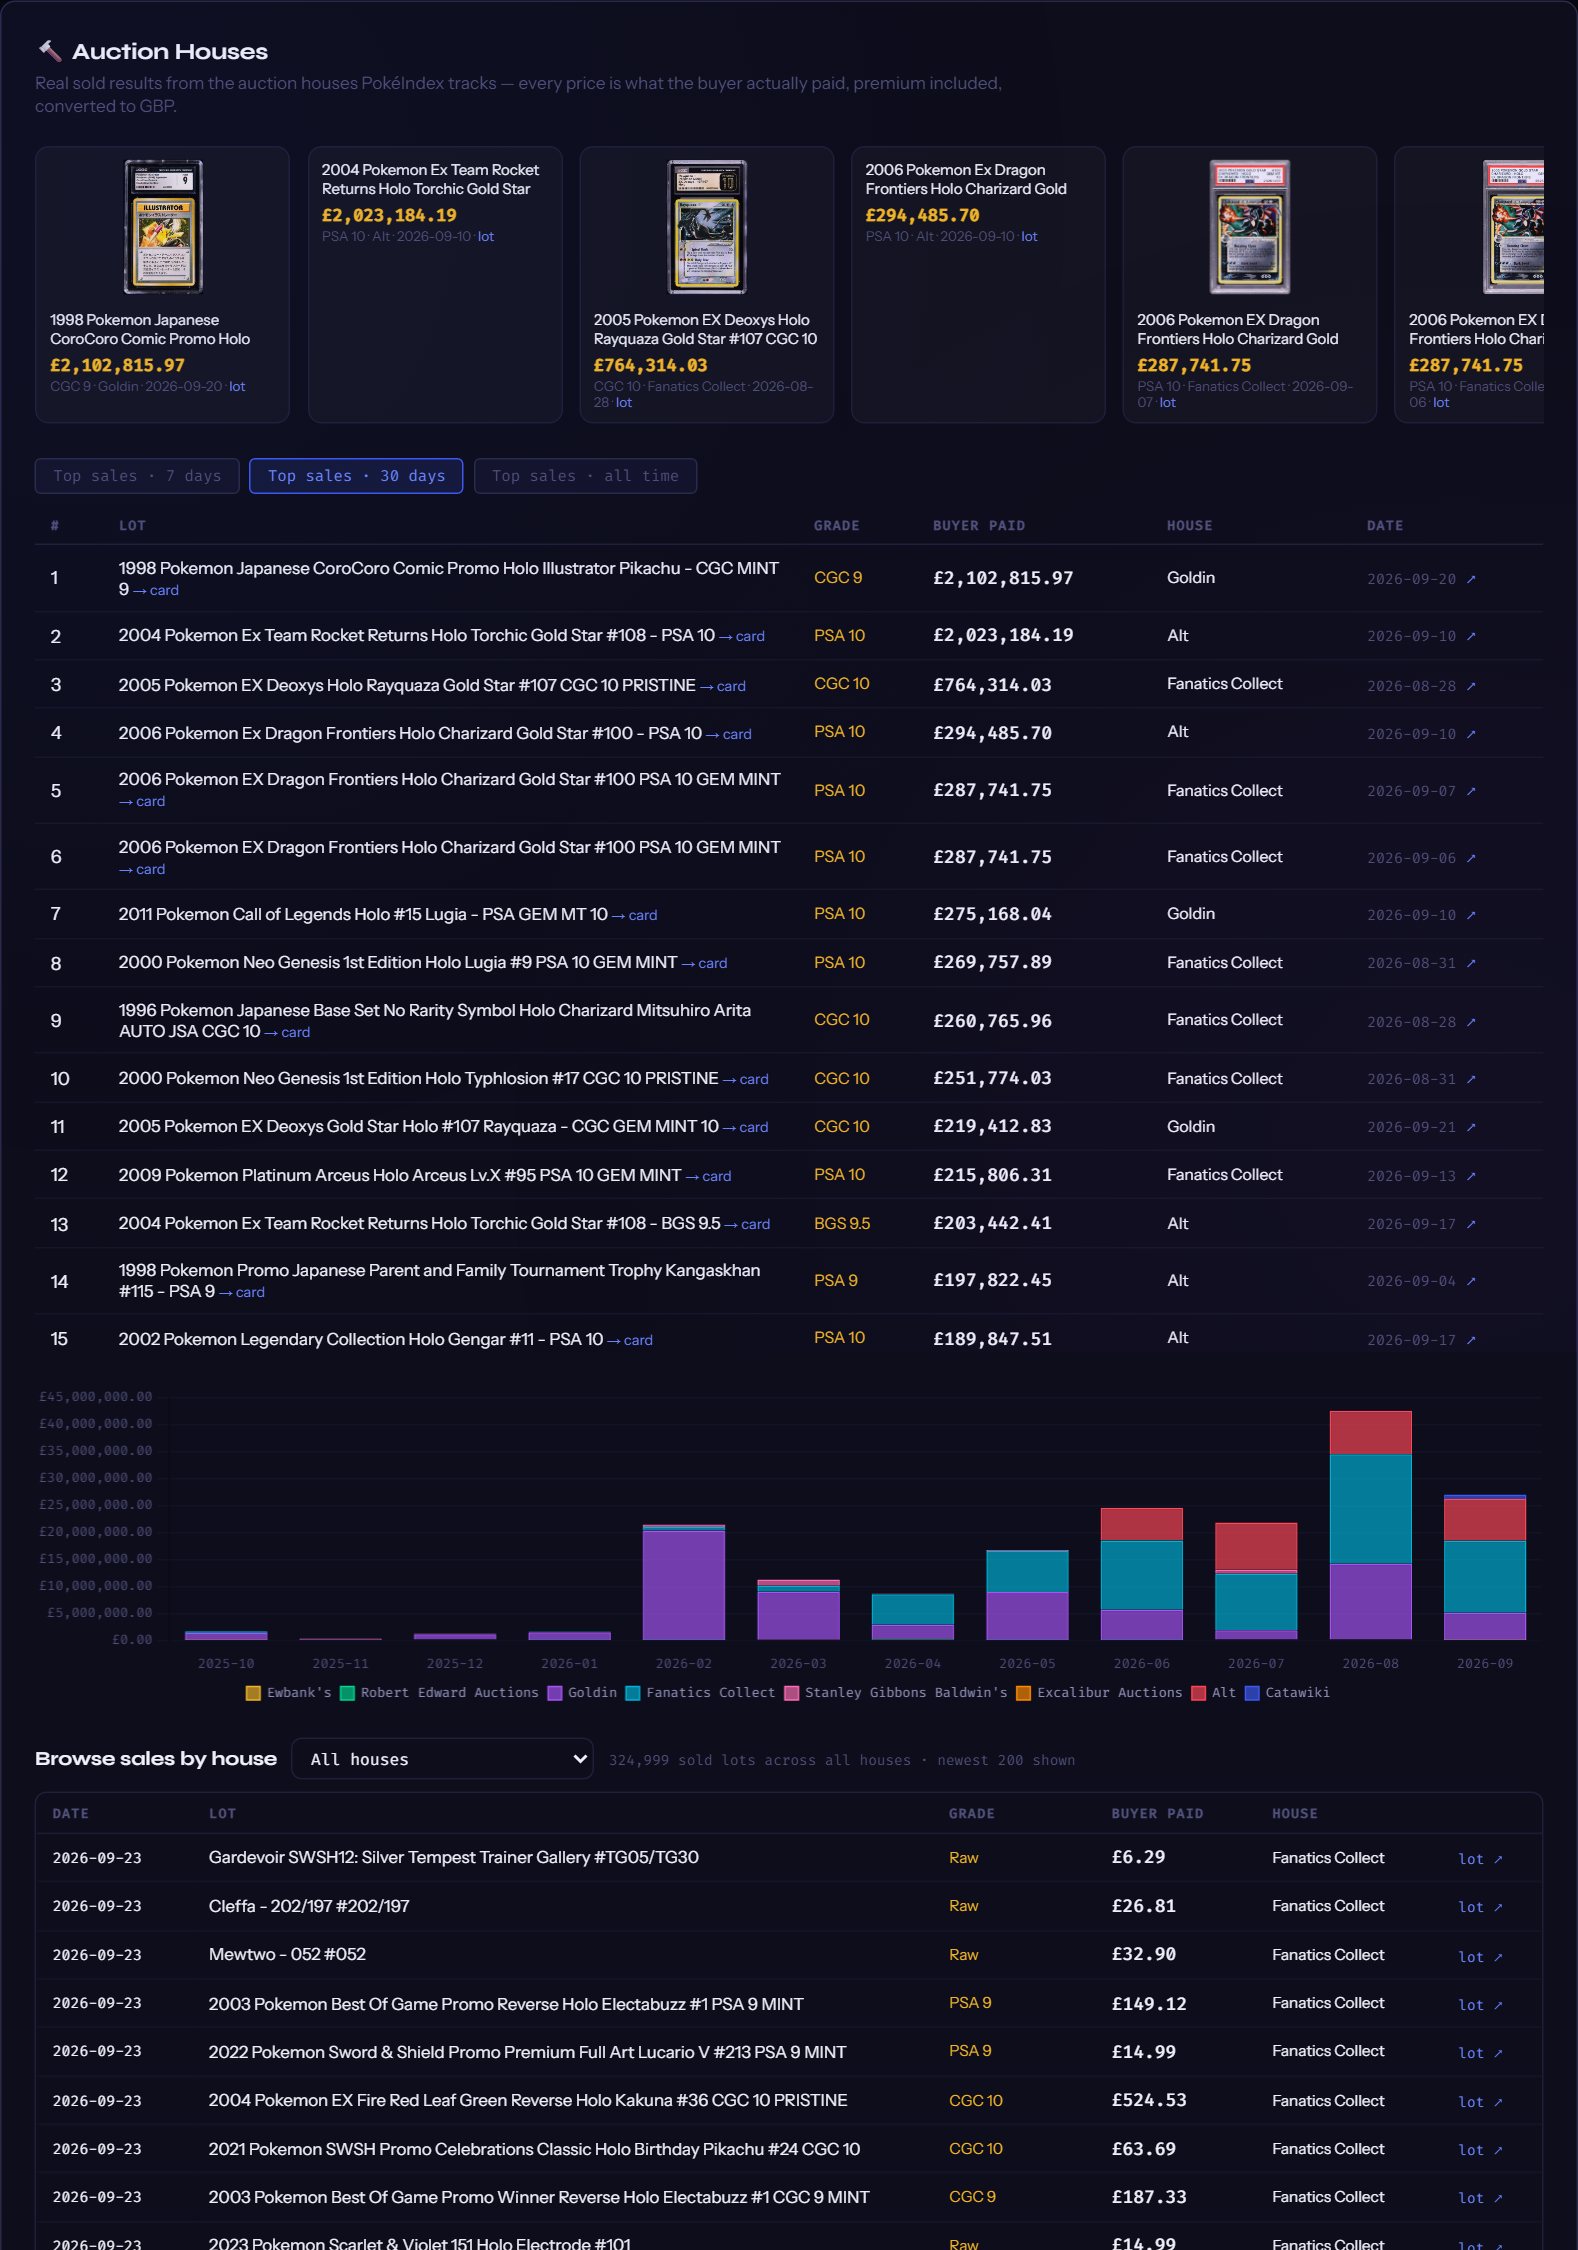
Task: Open external arrow for Typhlosion row
Action: point(1471,1079)
